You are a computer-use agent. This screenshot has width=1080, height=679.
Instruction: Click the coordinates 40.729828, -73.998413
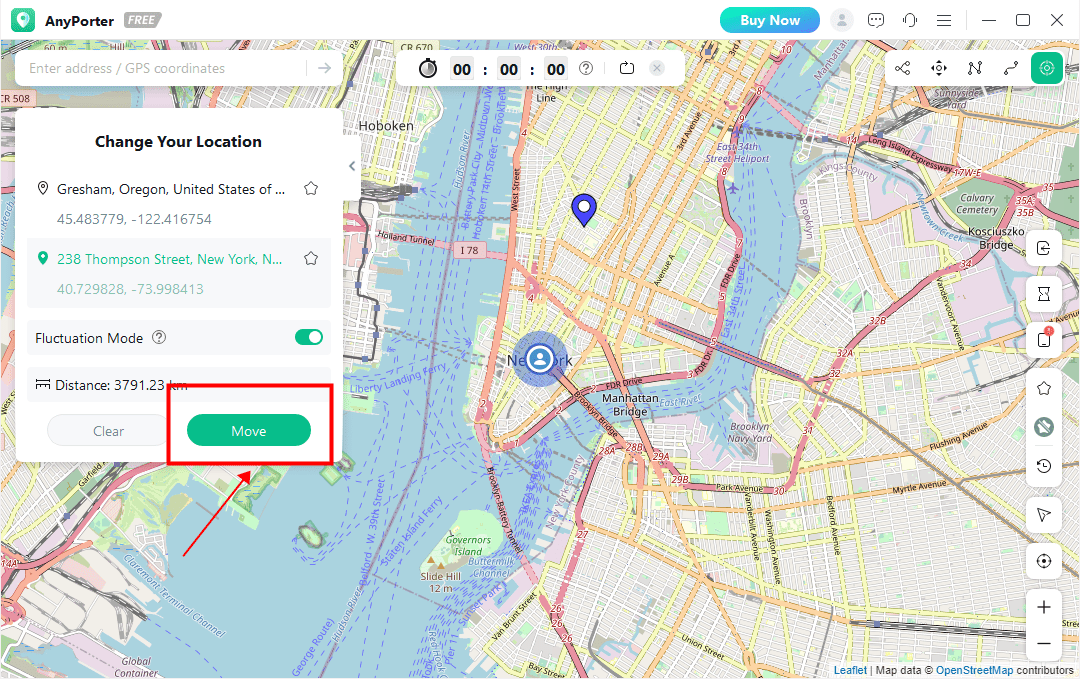point(130,289)
